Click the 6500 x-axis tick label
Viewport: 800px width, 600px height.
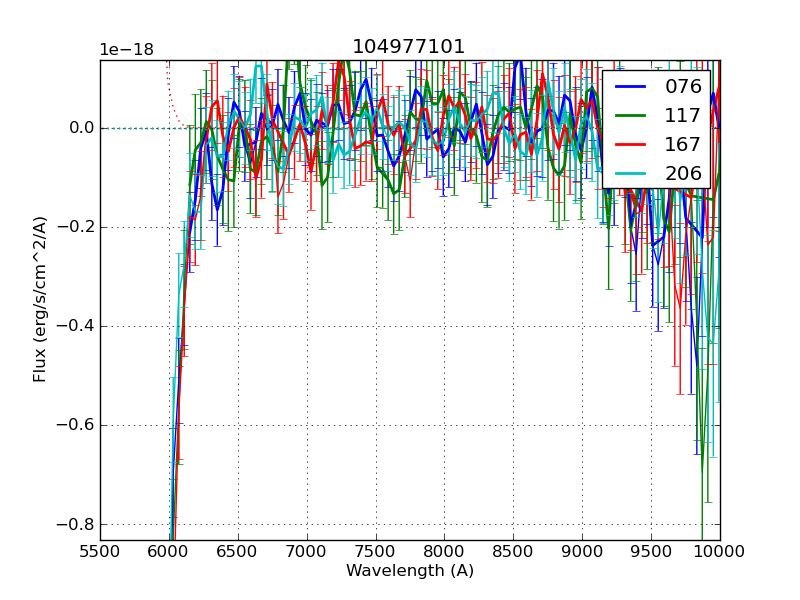click(237, 551)
